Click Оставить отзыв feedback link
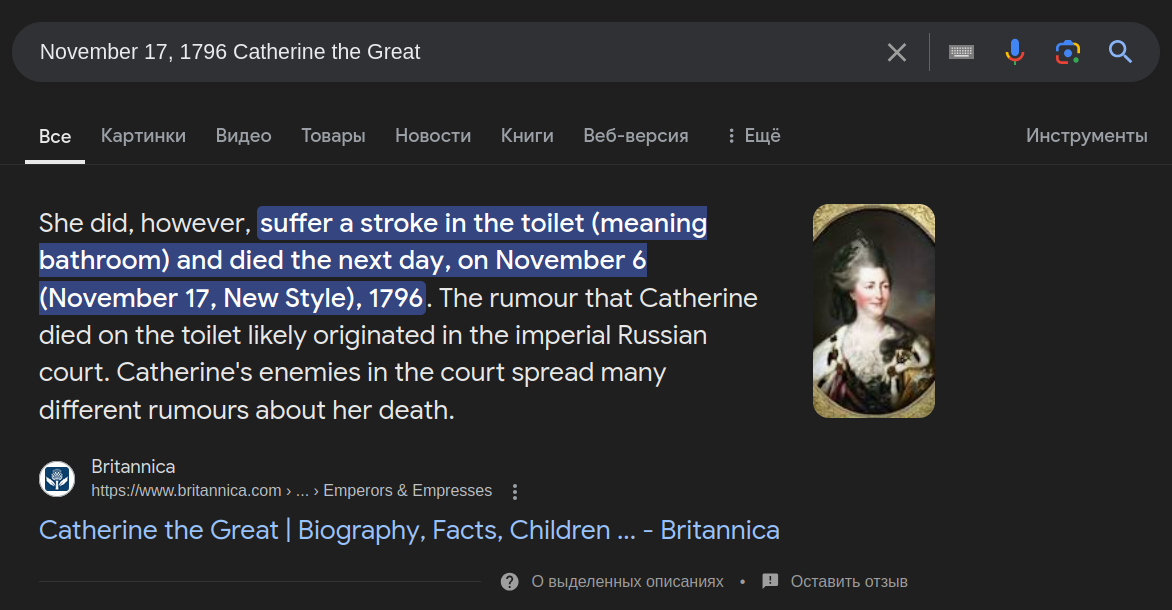Viewport: 1172px width, 610px height. point(849,582)
